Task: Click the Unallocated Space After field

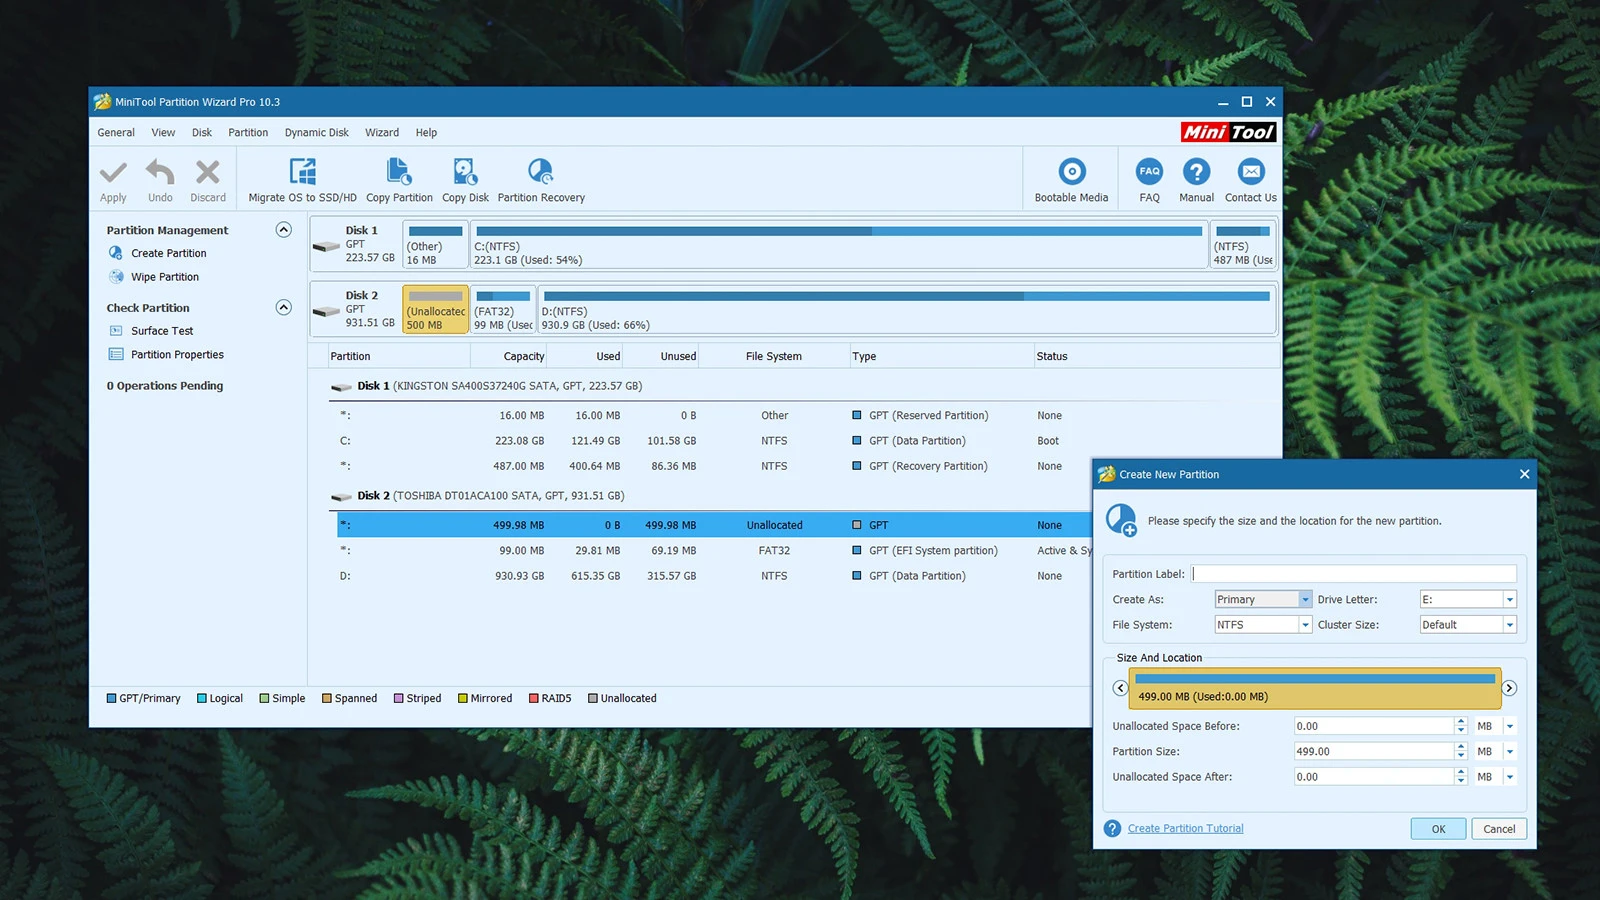Action: (1373, 776)
